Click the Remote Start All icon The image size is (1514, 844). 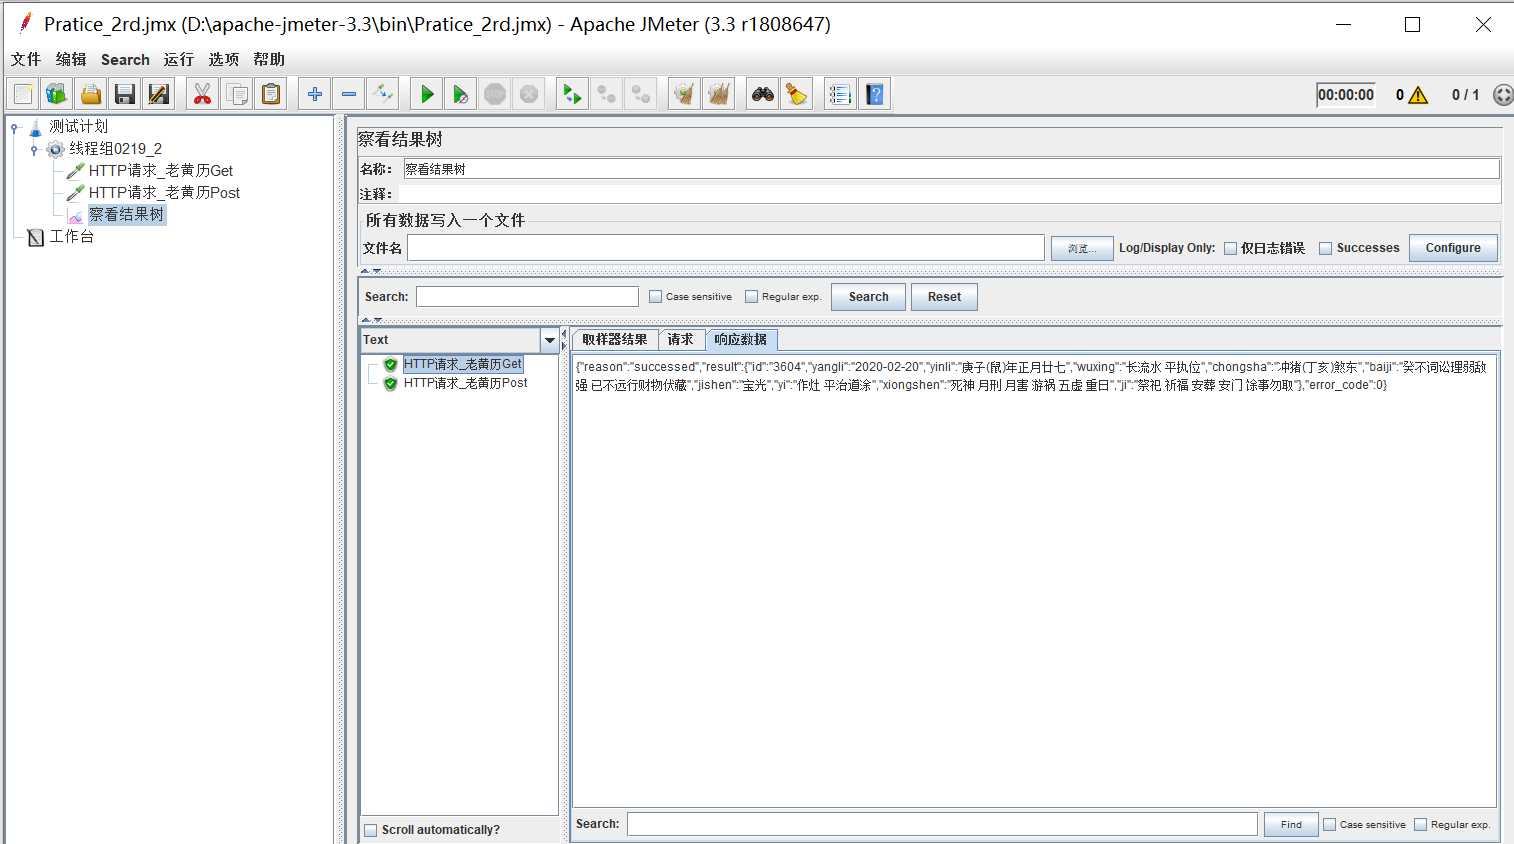pyautogui.click(x=572, y=94)
